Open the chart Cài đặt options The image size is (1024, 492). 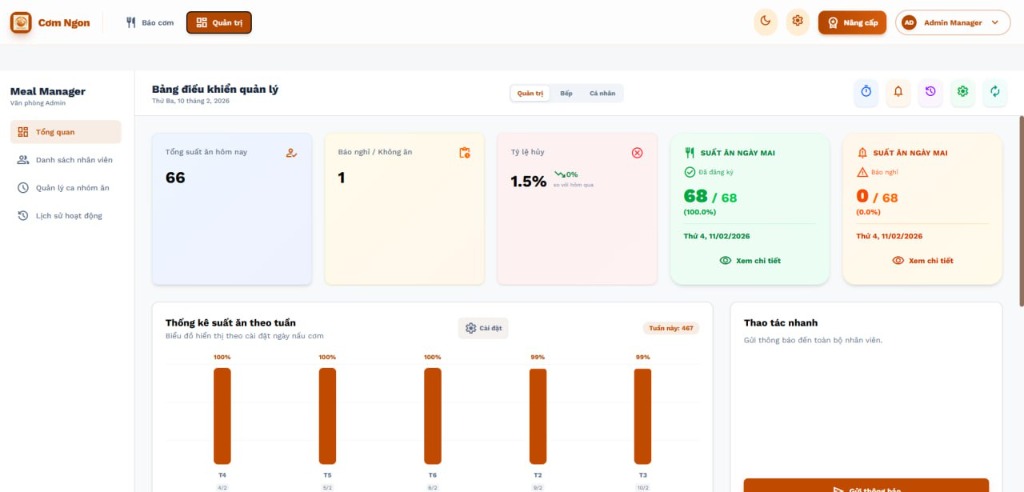(x=483, y=328)
